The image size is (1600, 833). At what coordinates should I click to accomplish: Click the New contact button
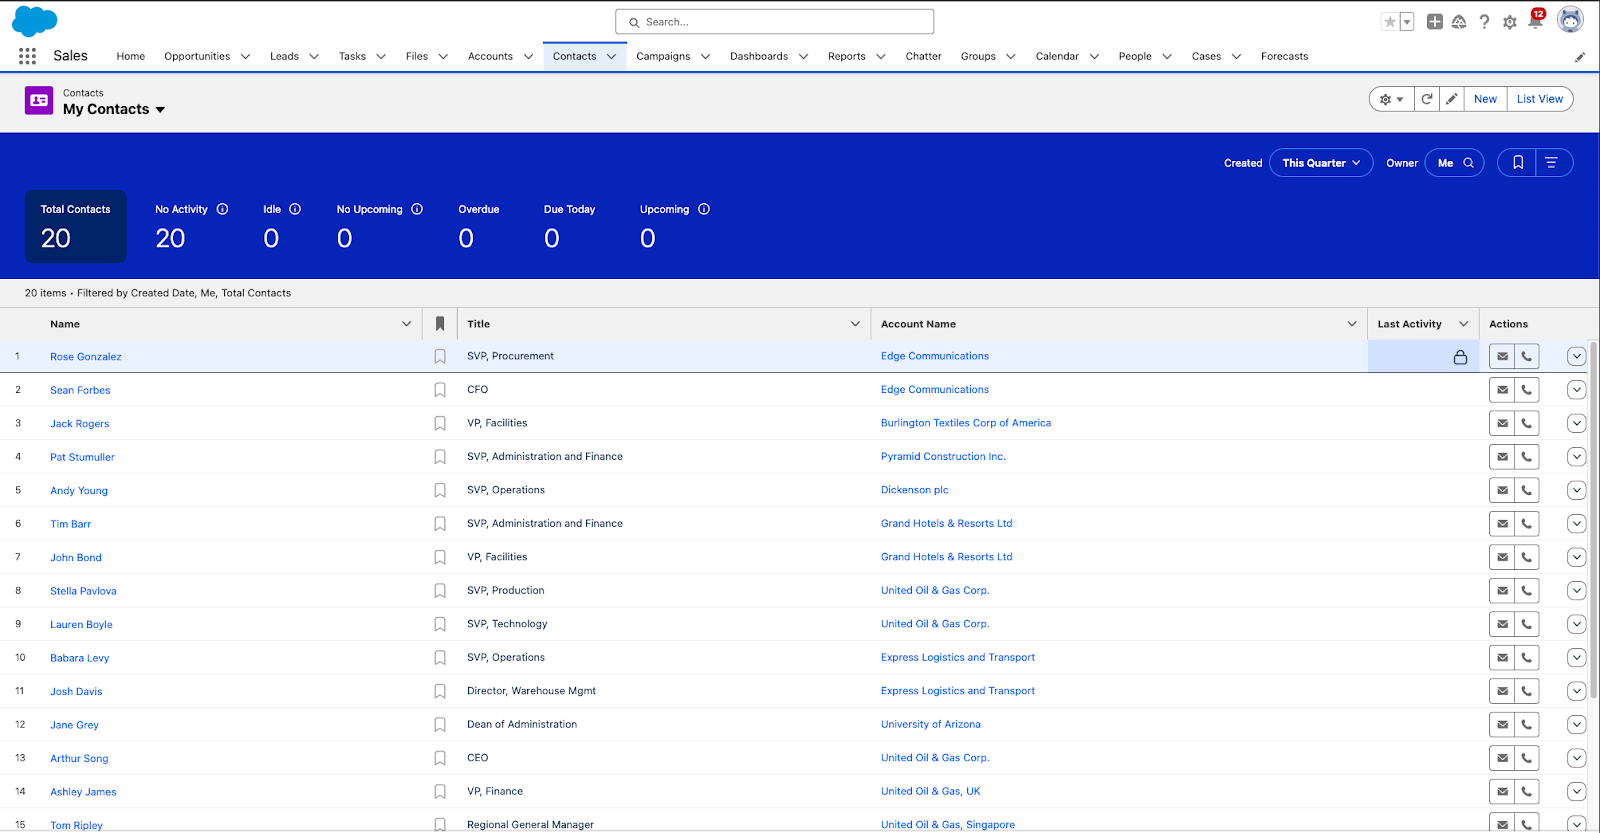(x=1485, y=99)
